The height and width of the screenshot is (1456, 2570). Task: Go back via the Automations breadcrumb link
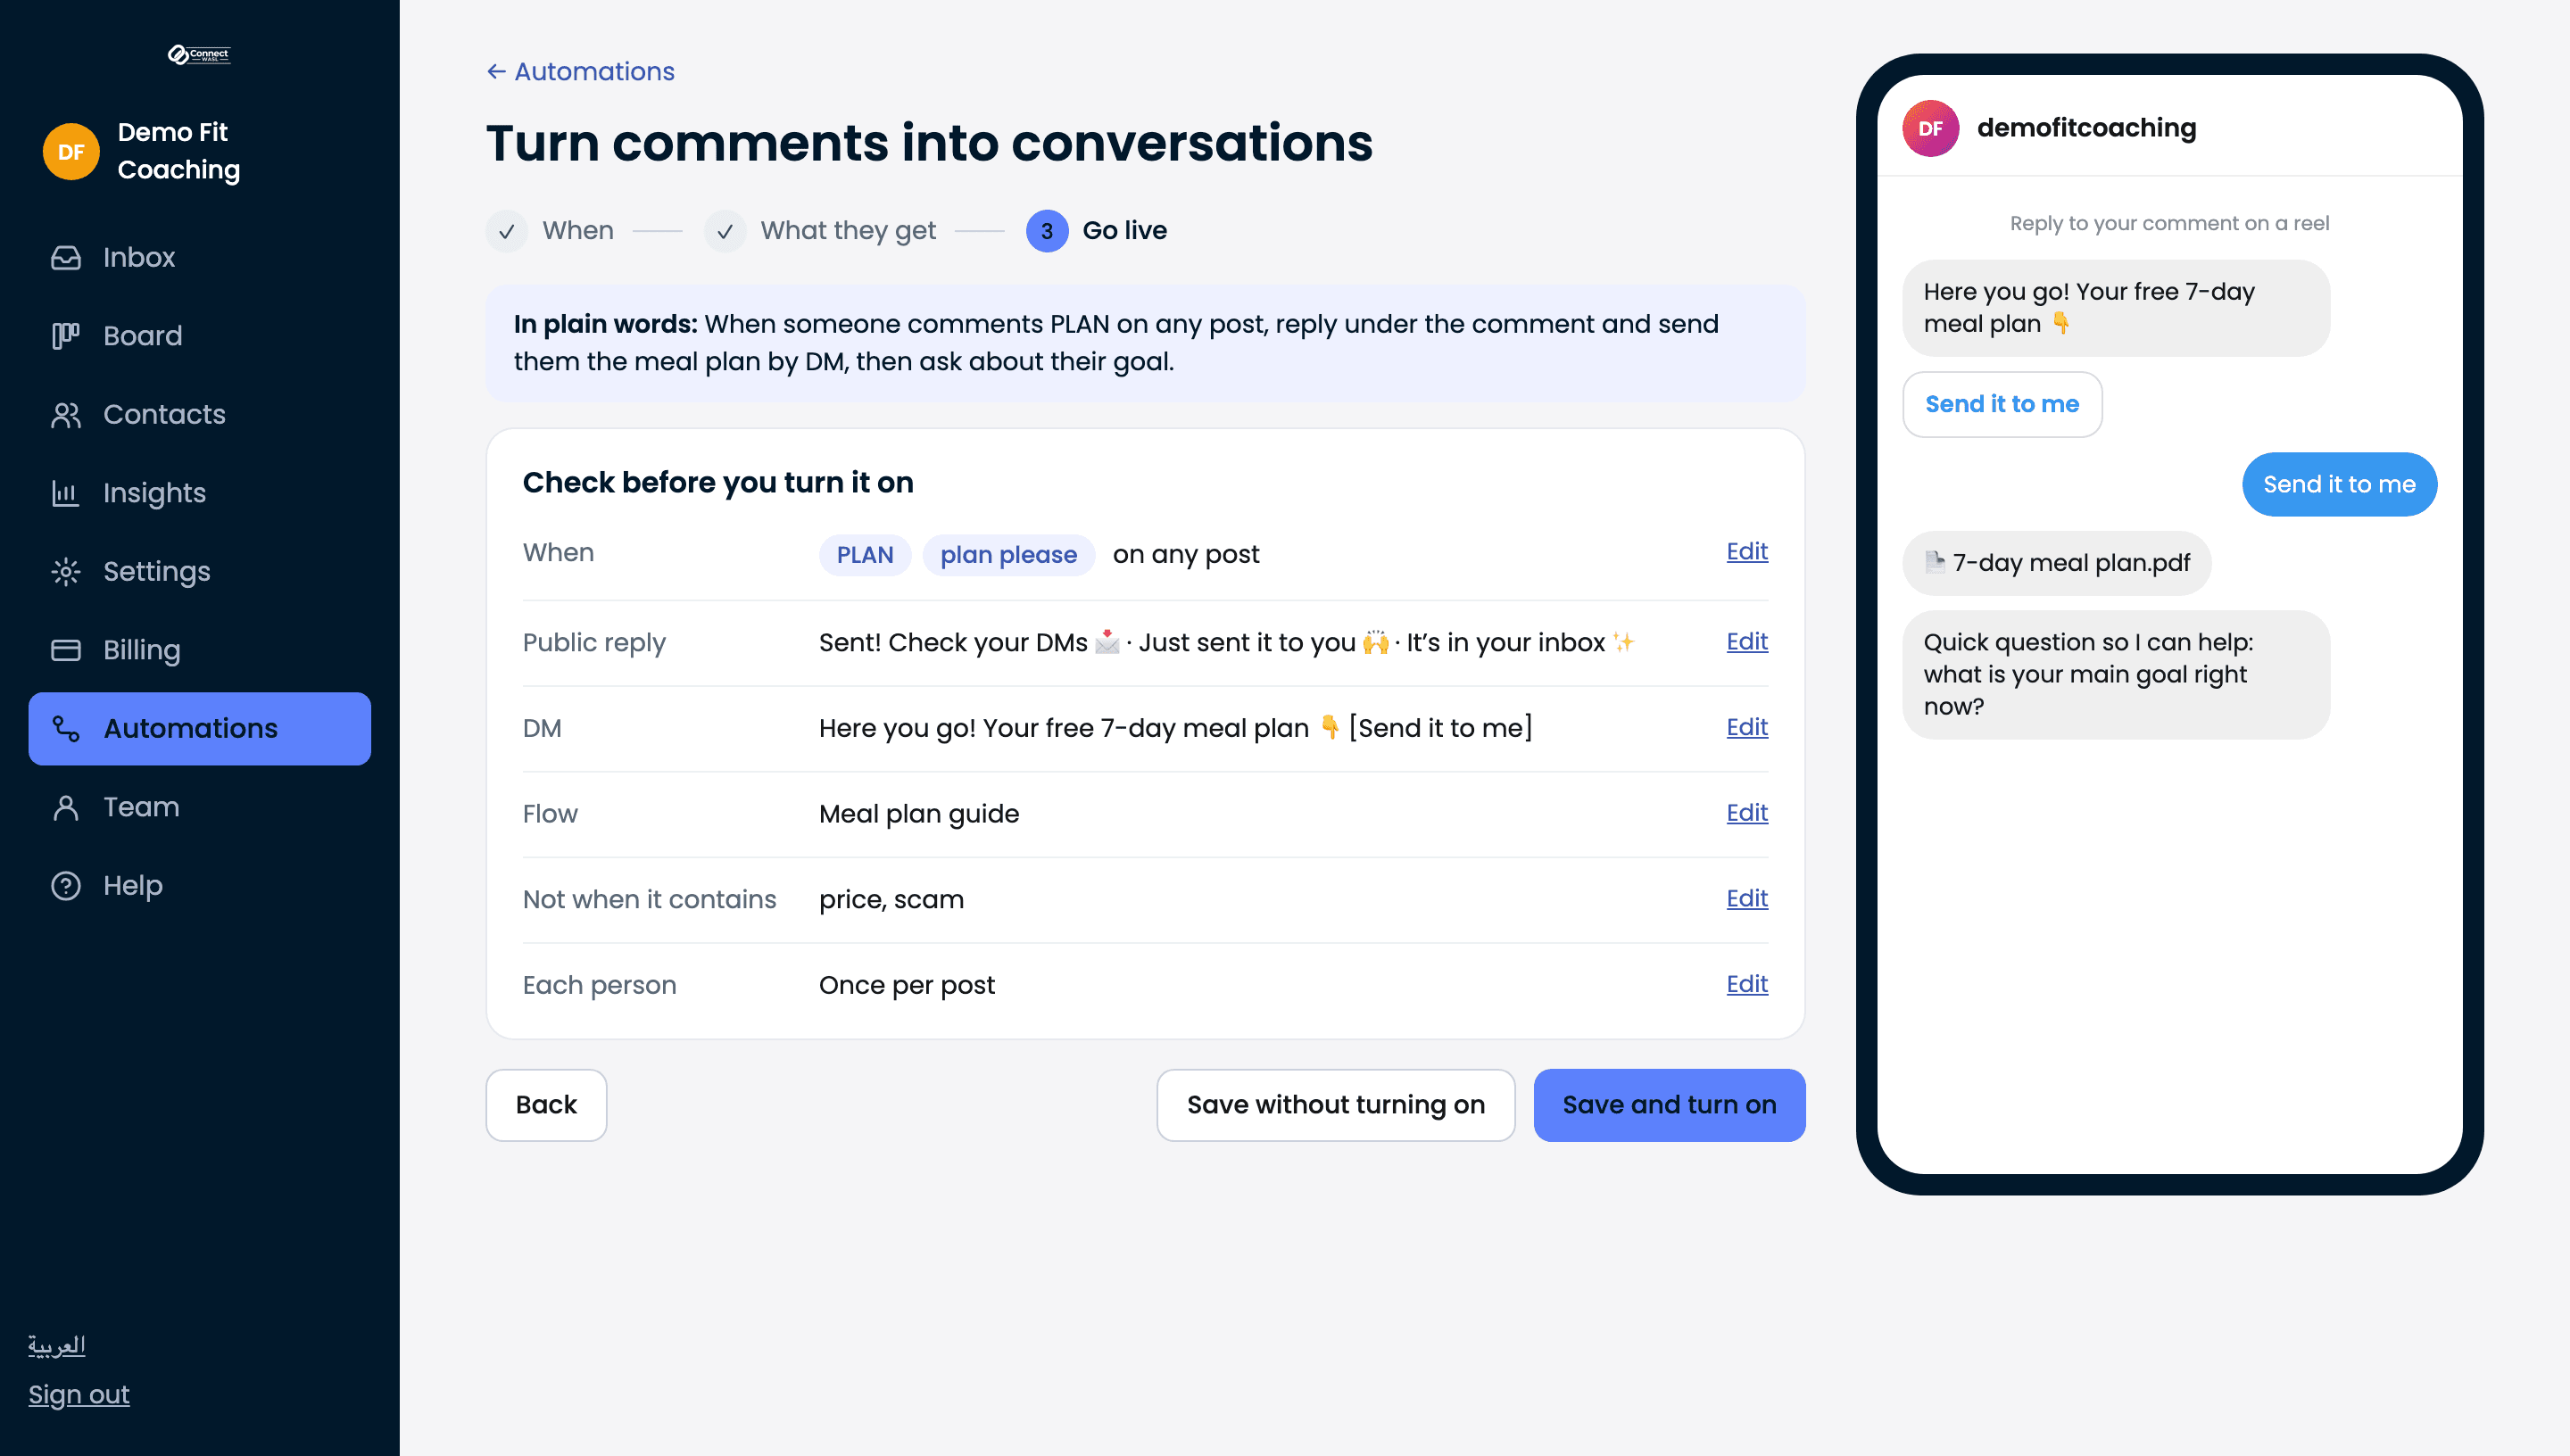click(580, 71)
